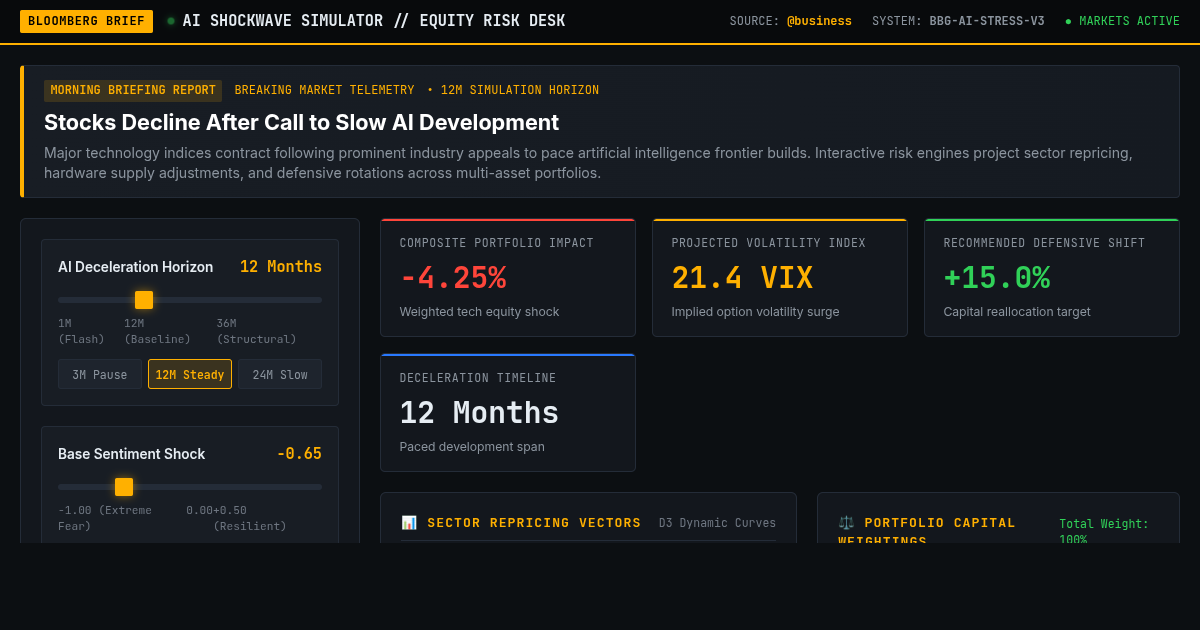Click the Weighted tech equity shock caption
Image resolution: width=1200 pixels, height=630 pixels.
pos(479,312)
